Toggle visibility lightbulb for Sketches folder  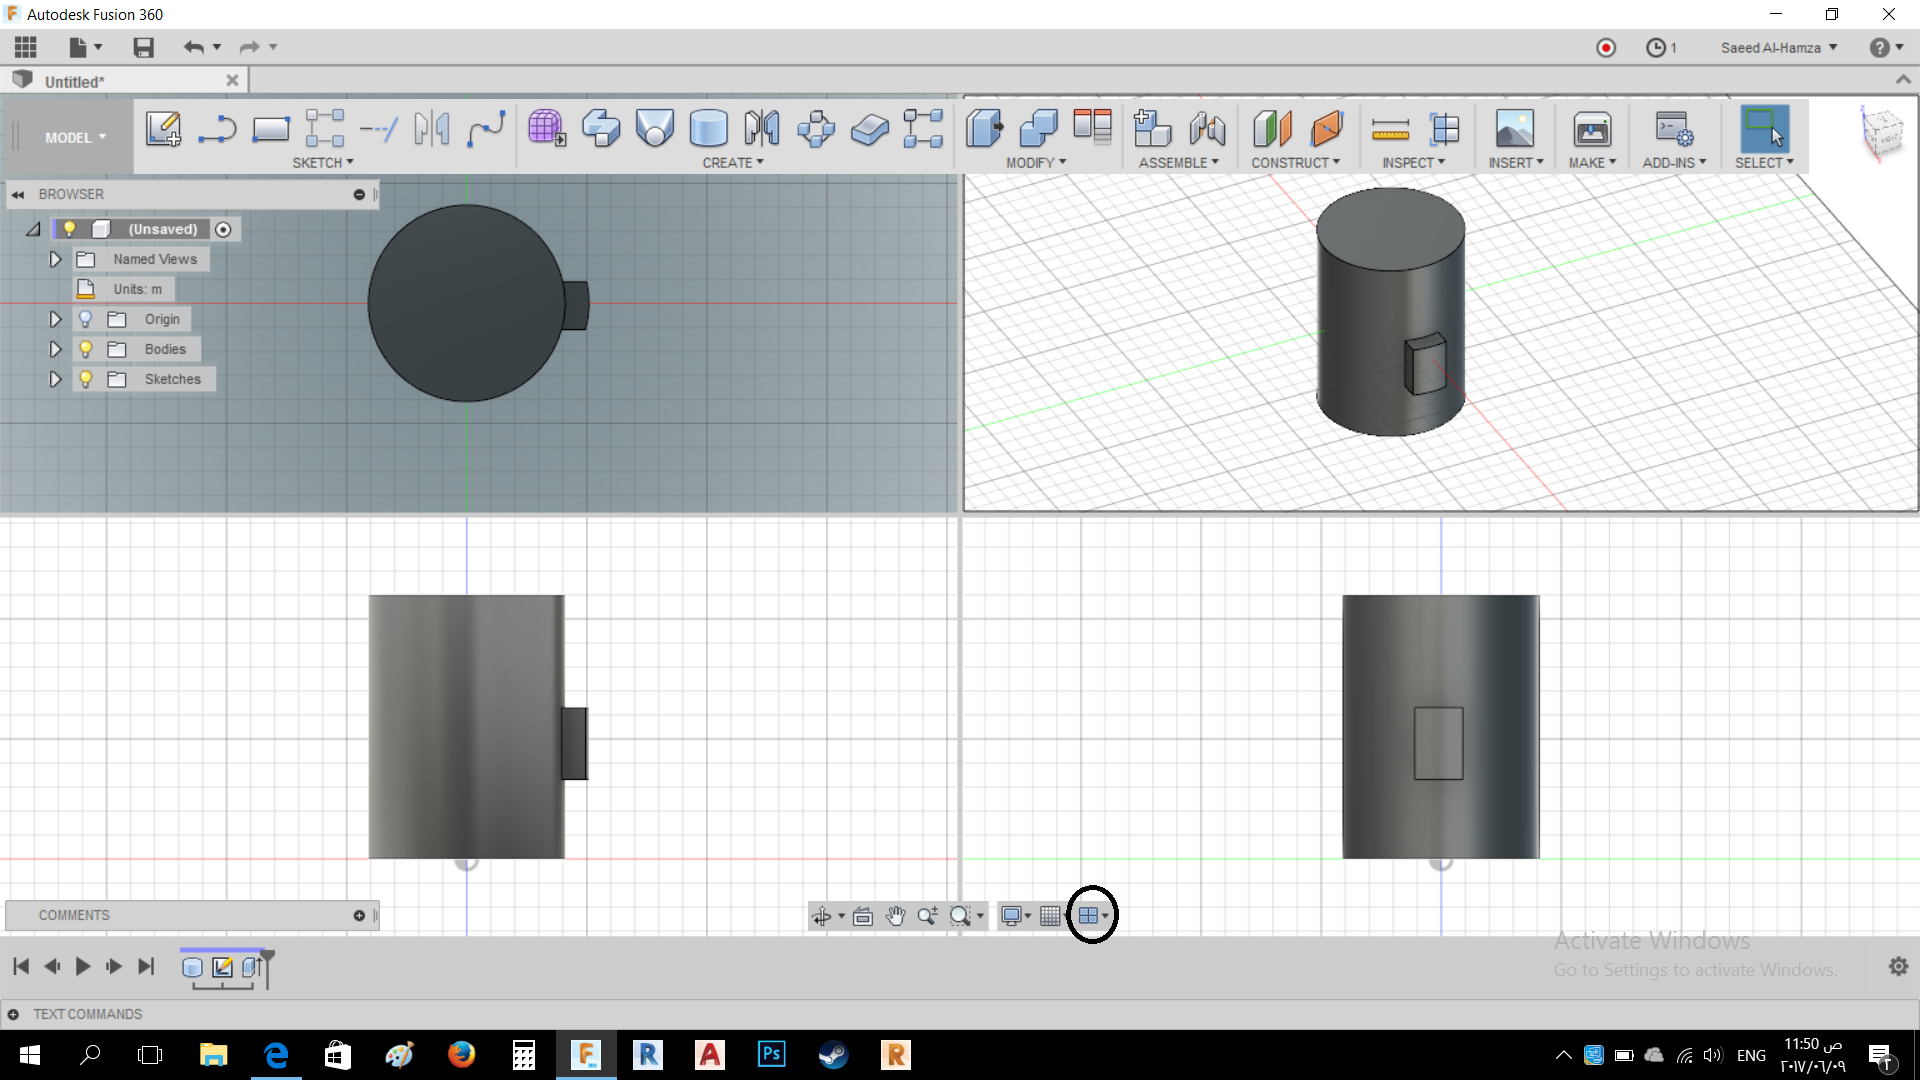tap(86, 379)
